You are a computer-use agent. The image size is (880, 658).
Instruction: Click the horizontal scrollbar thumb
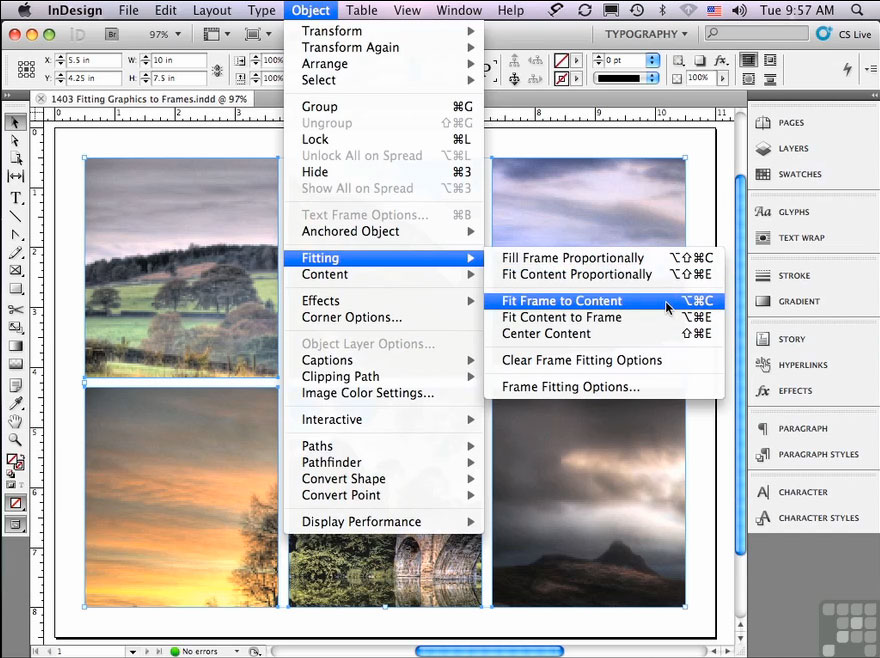click(489, 651)
